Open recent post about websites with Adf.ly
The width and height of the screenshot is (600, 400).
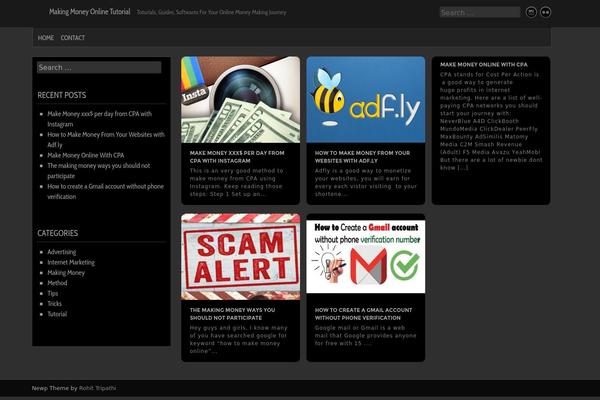point(106,139)
